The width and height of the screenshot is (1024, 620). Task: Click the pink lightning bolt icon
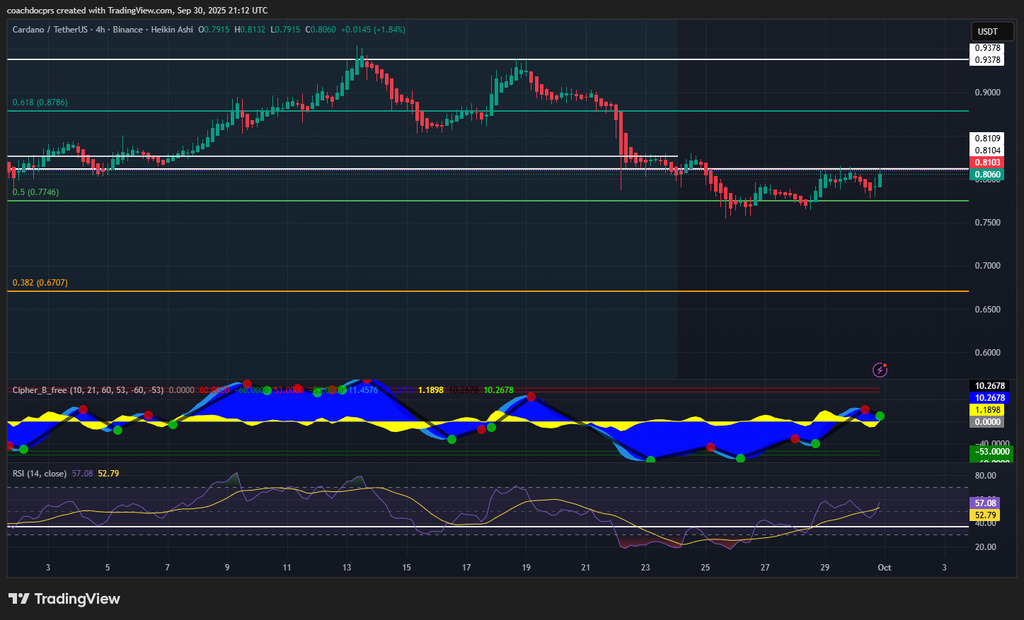pos(880,370)
